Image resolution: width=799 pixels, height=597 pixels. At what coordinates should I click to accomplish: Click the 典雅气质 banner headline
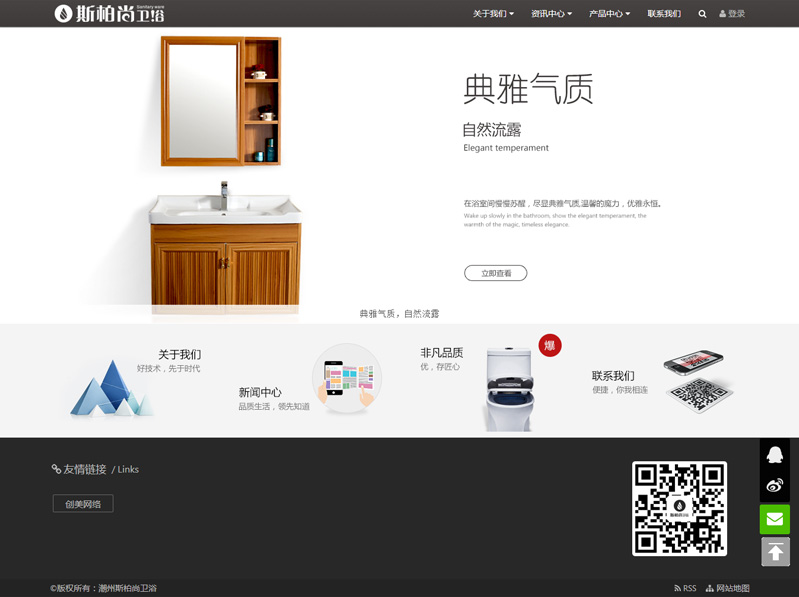point(528,89)
